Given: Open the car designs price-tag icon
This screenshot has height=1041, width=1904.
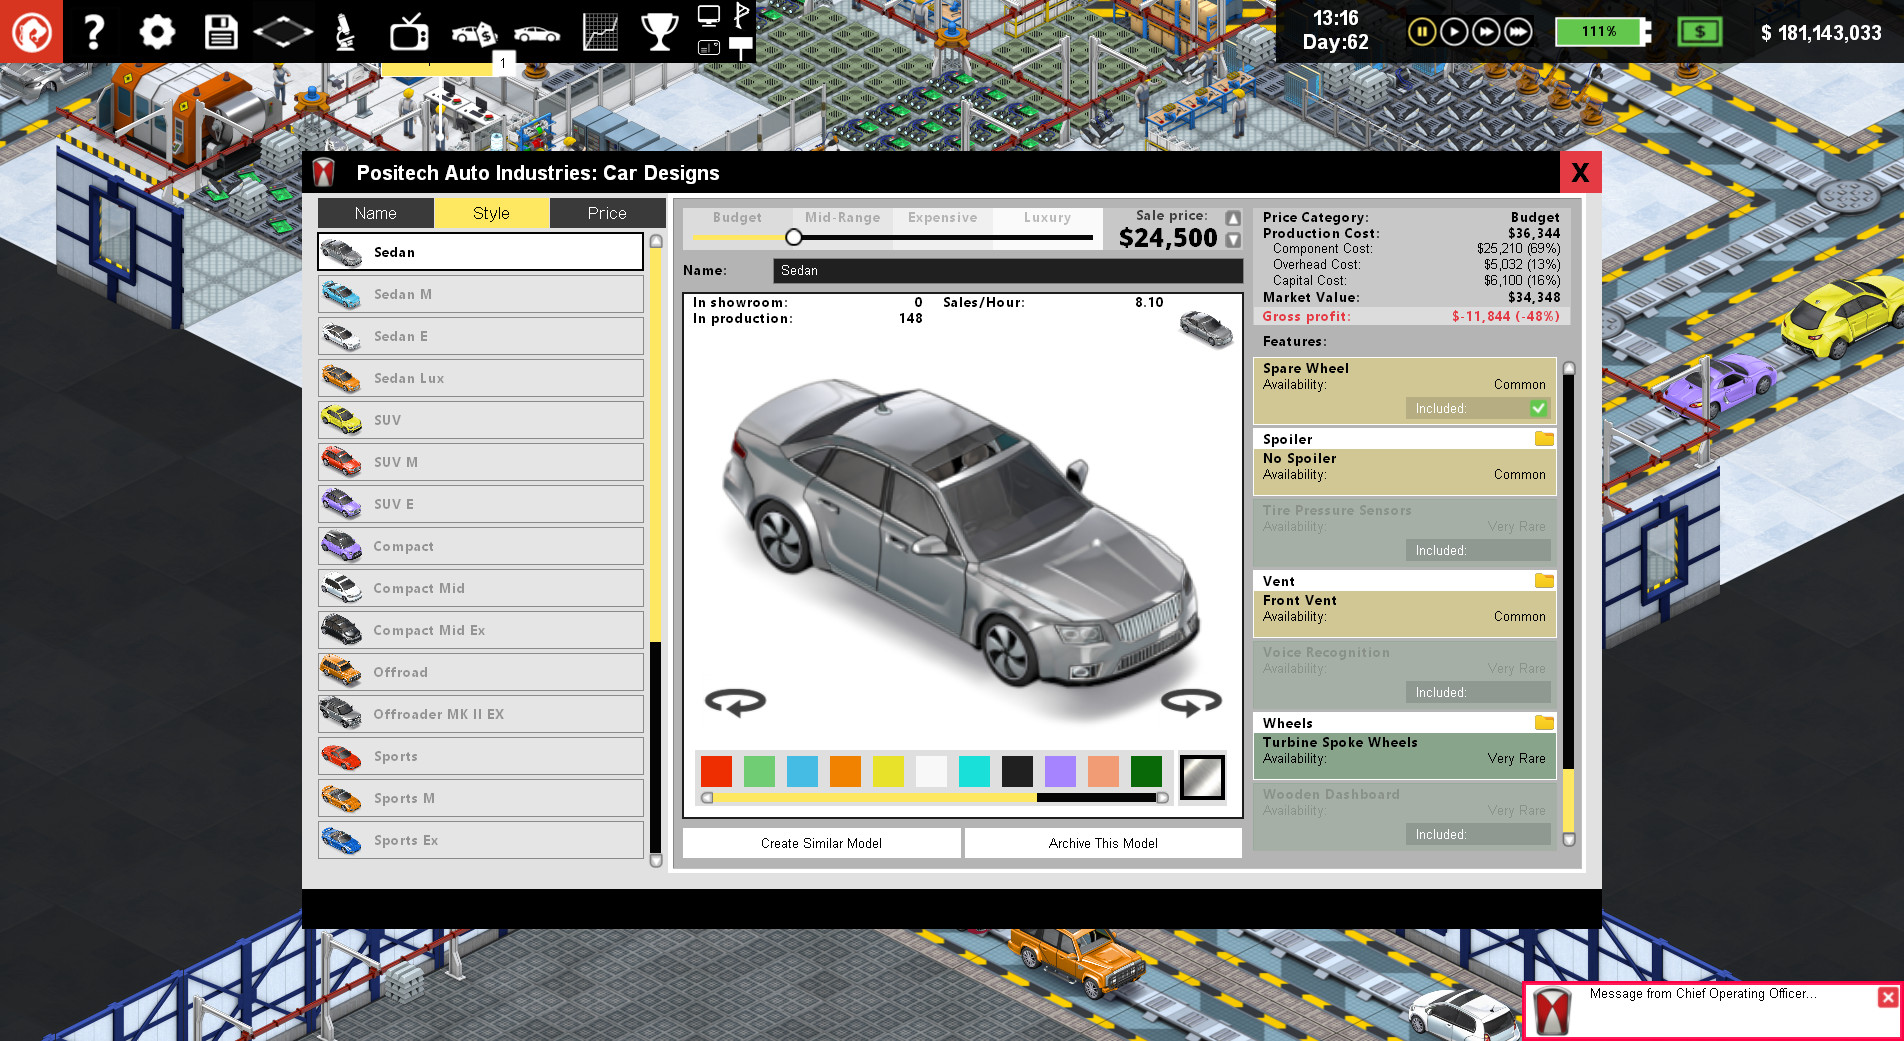Looking at the screenshot, I should tap(472, 31).
